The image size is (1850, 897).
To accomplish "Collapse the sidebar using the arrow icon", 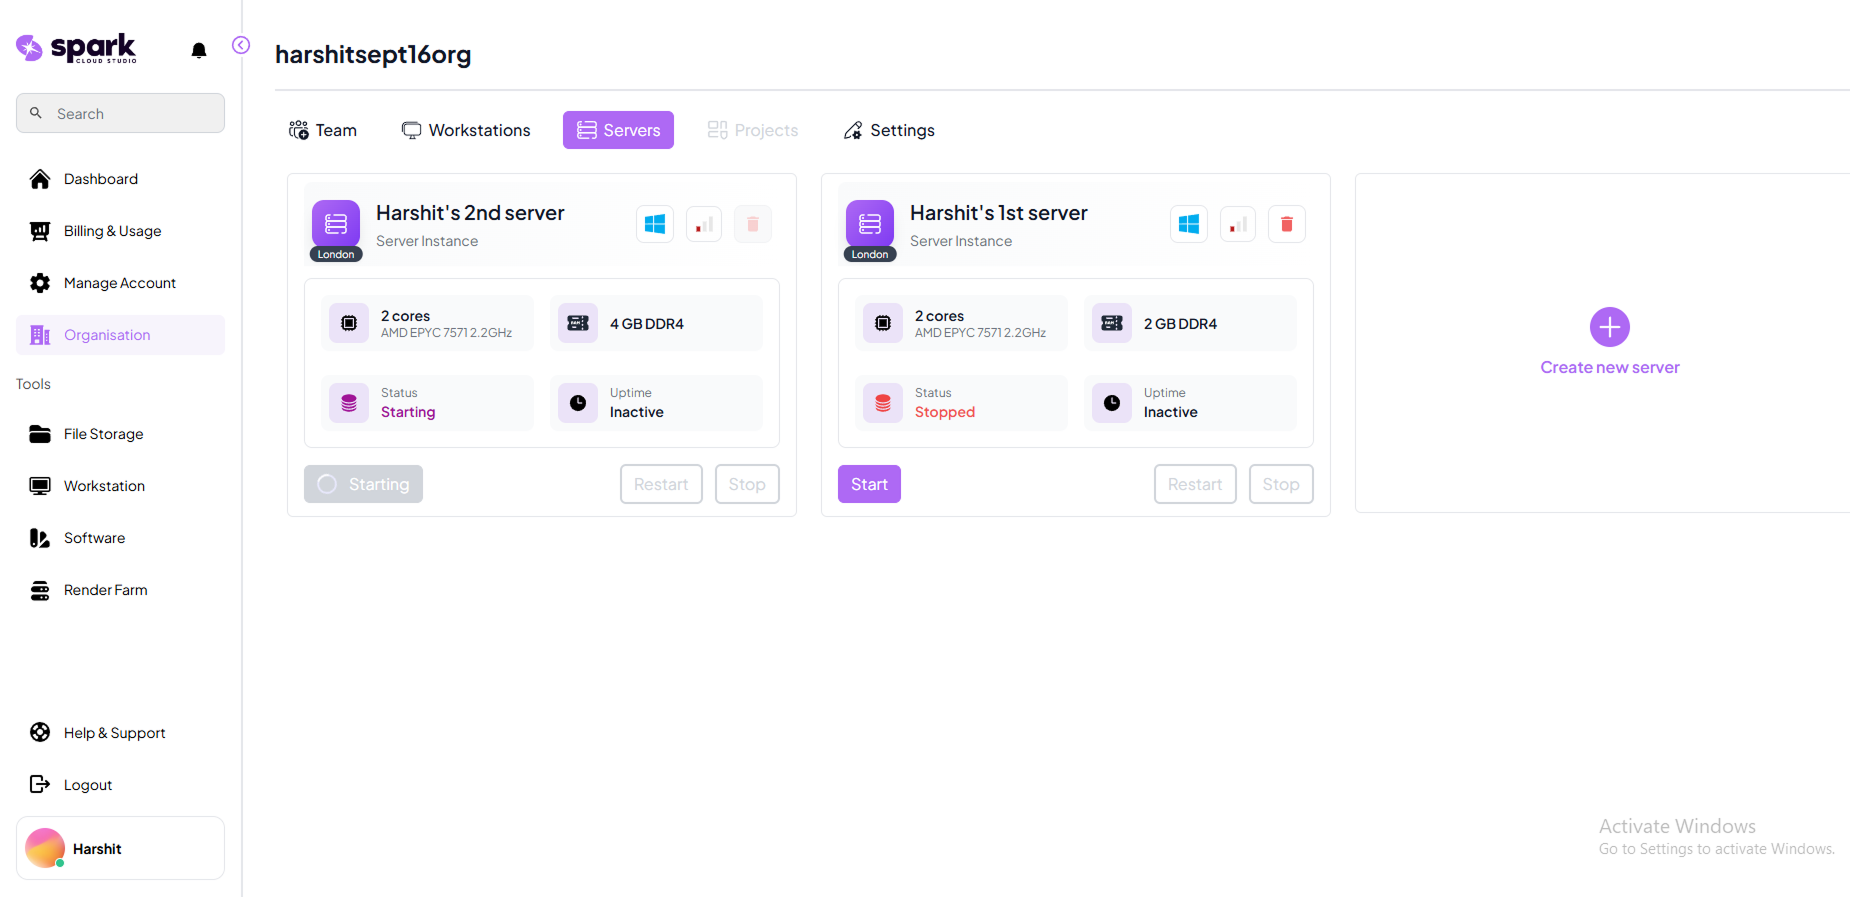I will [x=241, y=45].
